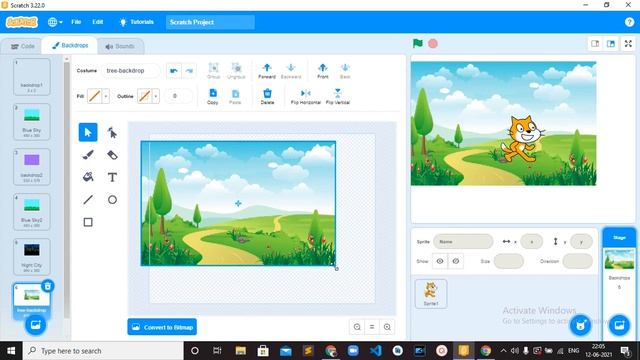Viewport: 640px width, 360px height.
Task: Click the outline width number field
Action: [178, 96]
